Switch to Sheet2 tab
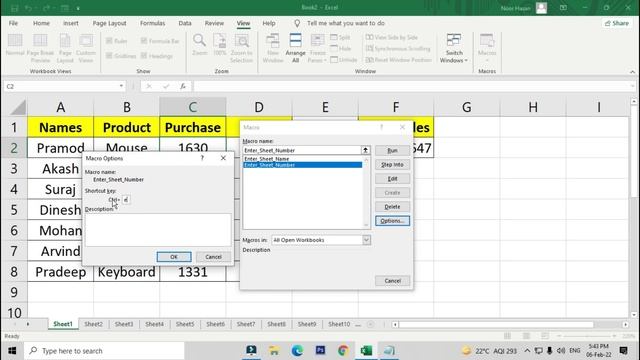Screen dimensions: 640x360 pos(93,324)
